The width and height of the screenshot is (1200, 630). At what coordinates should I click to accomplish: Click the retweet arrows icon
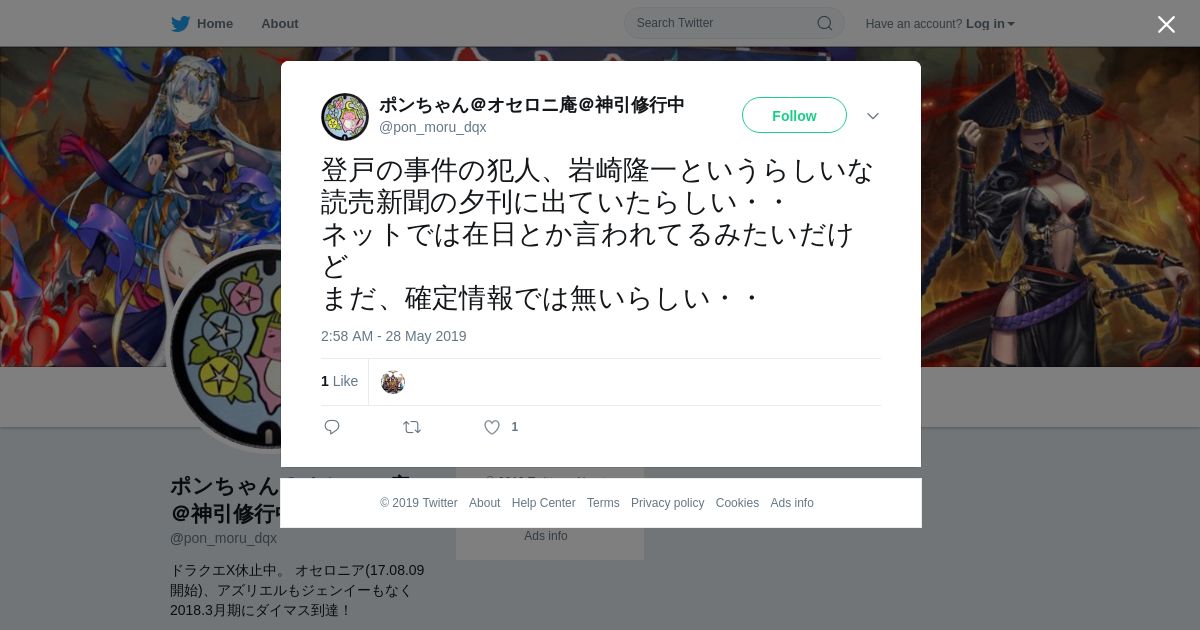[412, 427]
